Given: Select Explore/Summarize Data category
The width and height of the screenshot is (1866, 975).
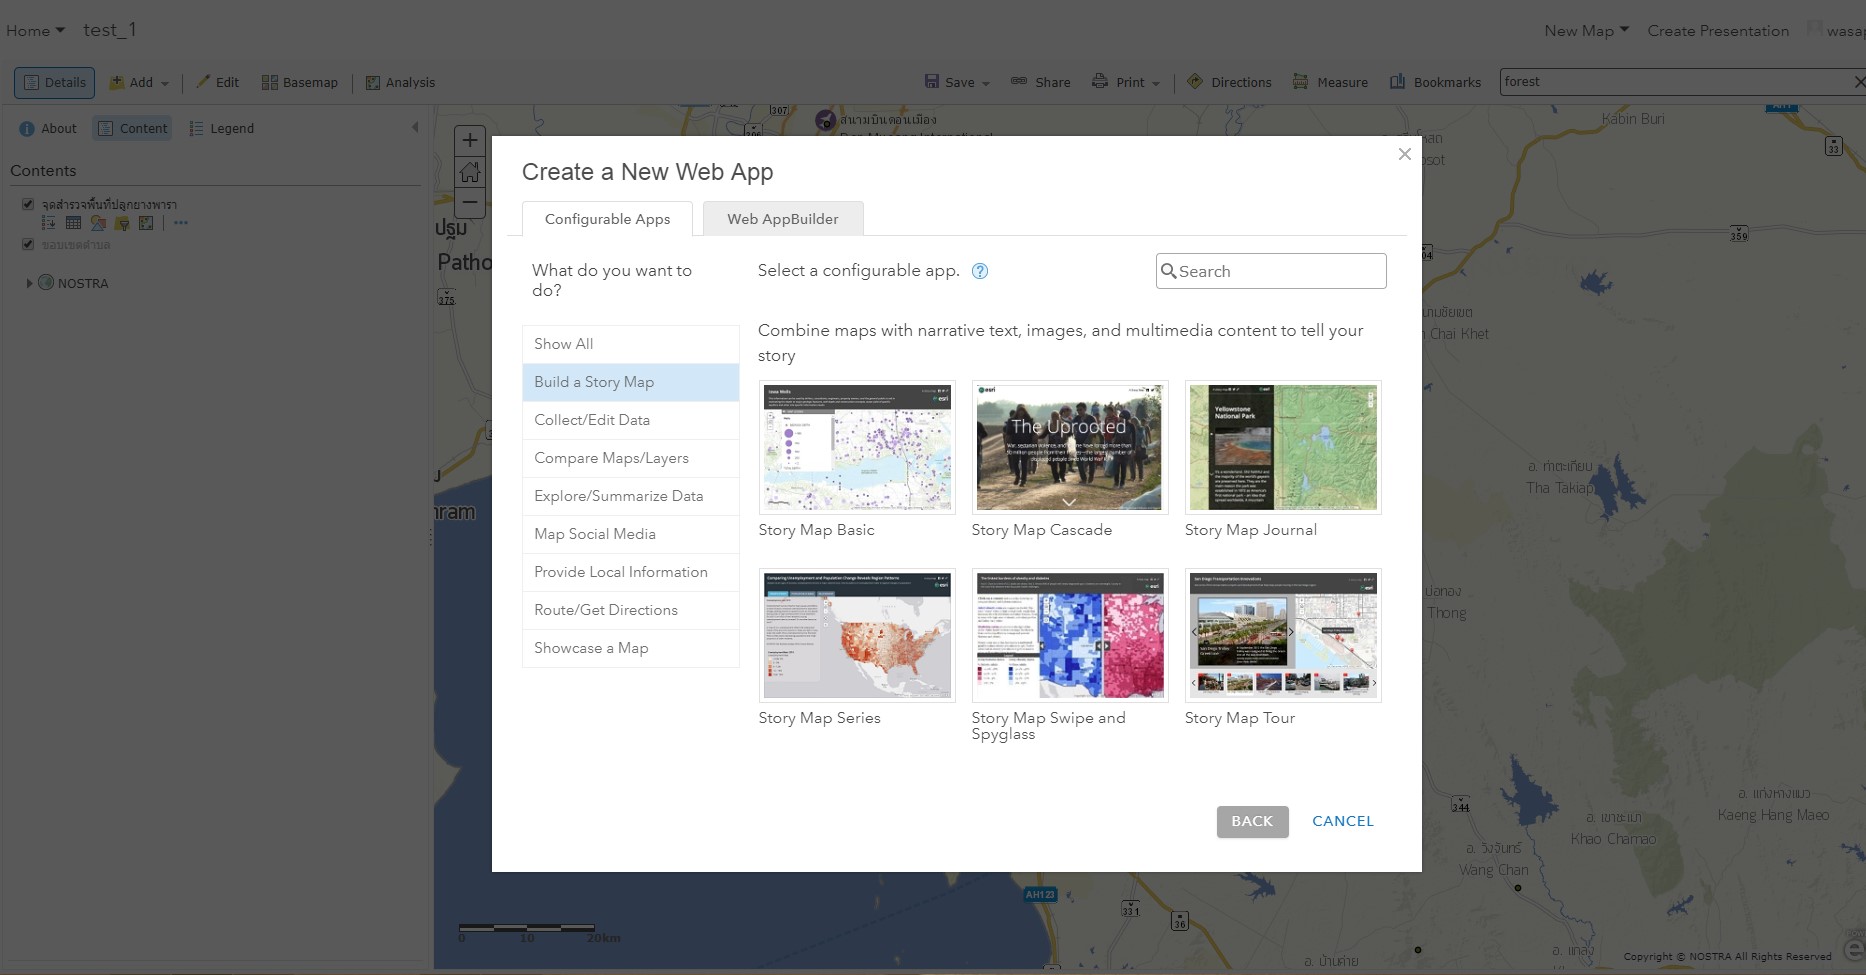Looking at the screenshot, I should (x=630, y=496).
